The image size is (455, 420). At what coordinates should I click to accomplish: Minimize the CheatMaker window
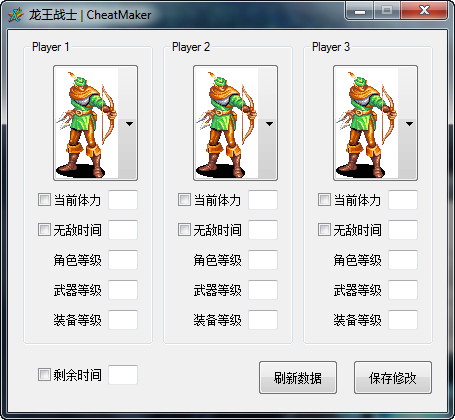tap(360, 11)
